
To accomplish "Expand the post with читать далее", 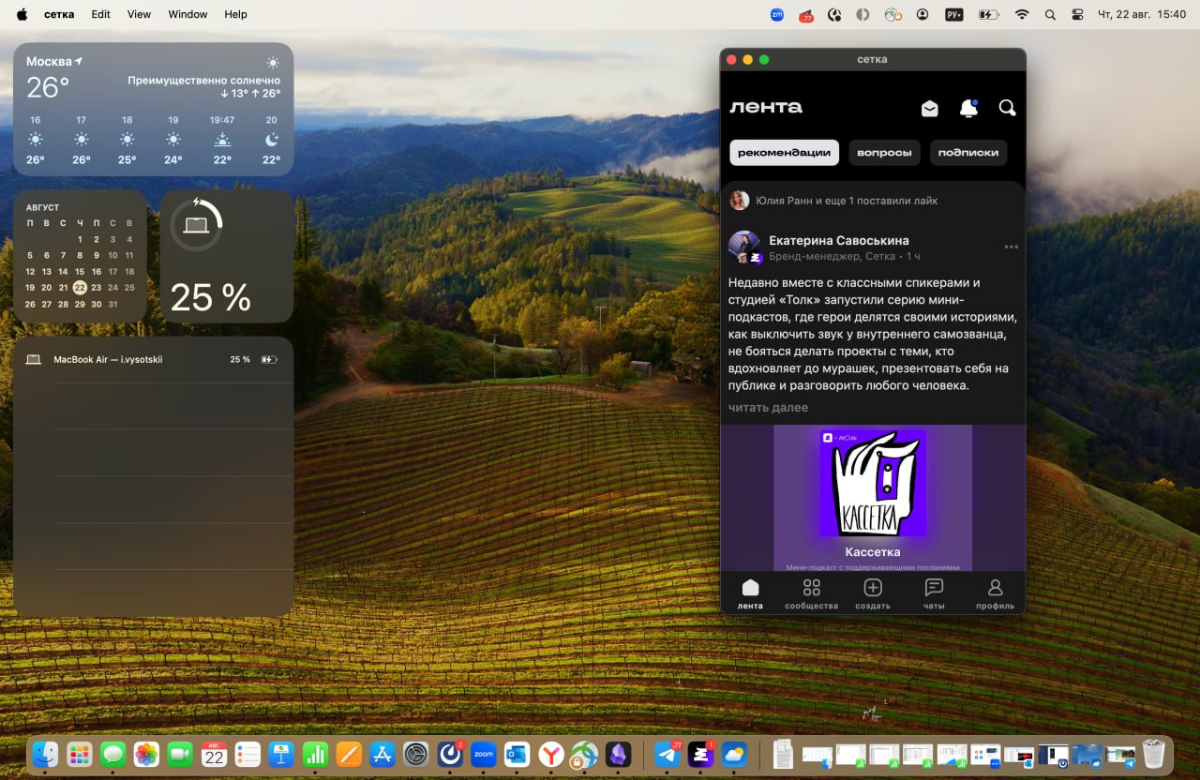I will pos(768,408).
